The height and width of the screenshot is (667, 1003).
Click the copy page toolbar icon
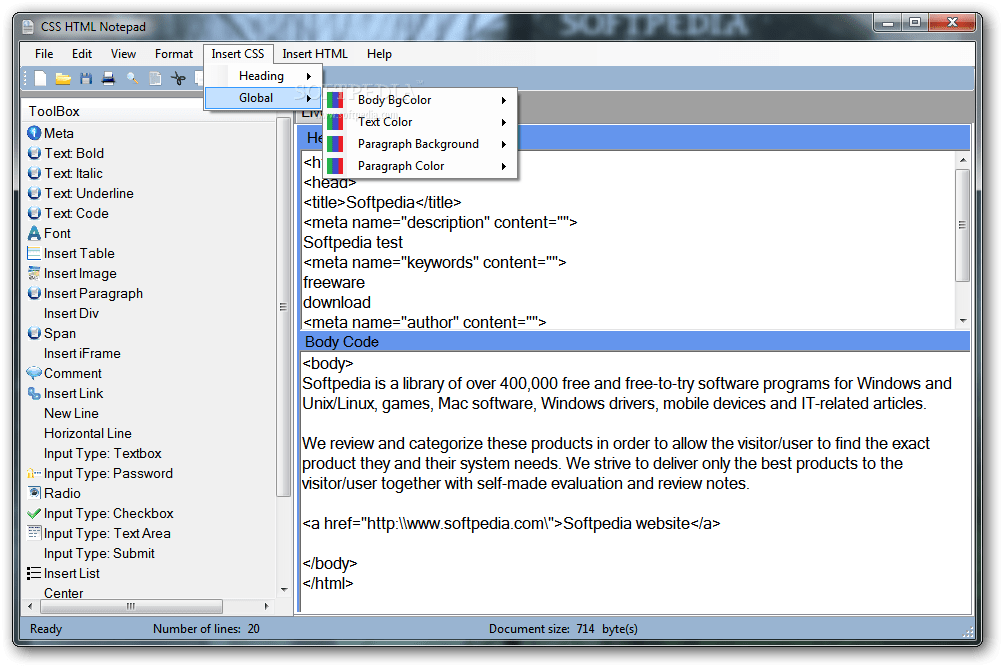155,79
